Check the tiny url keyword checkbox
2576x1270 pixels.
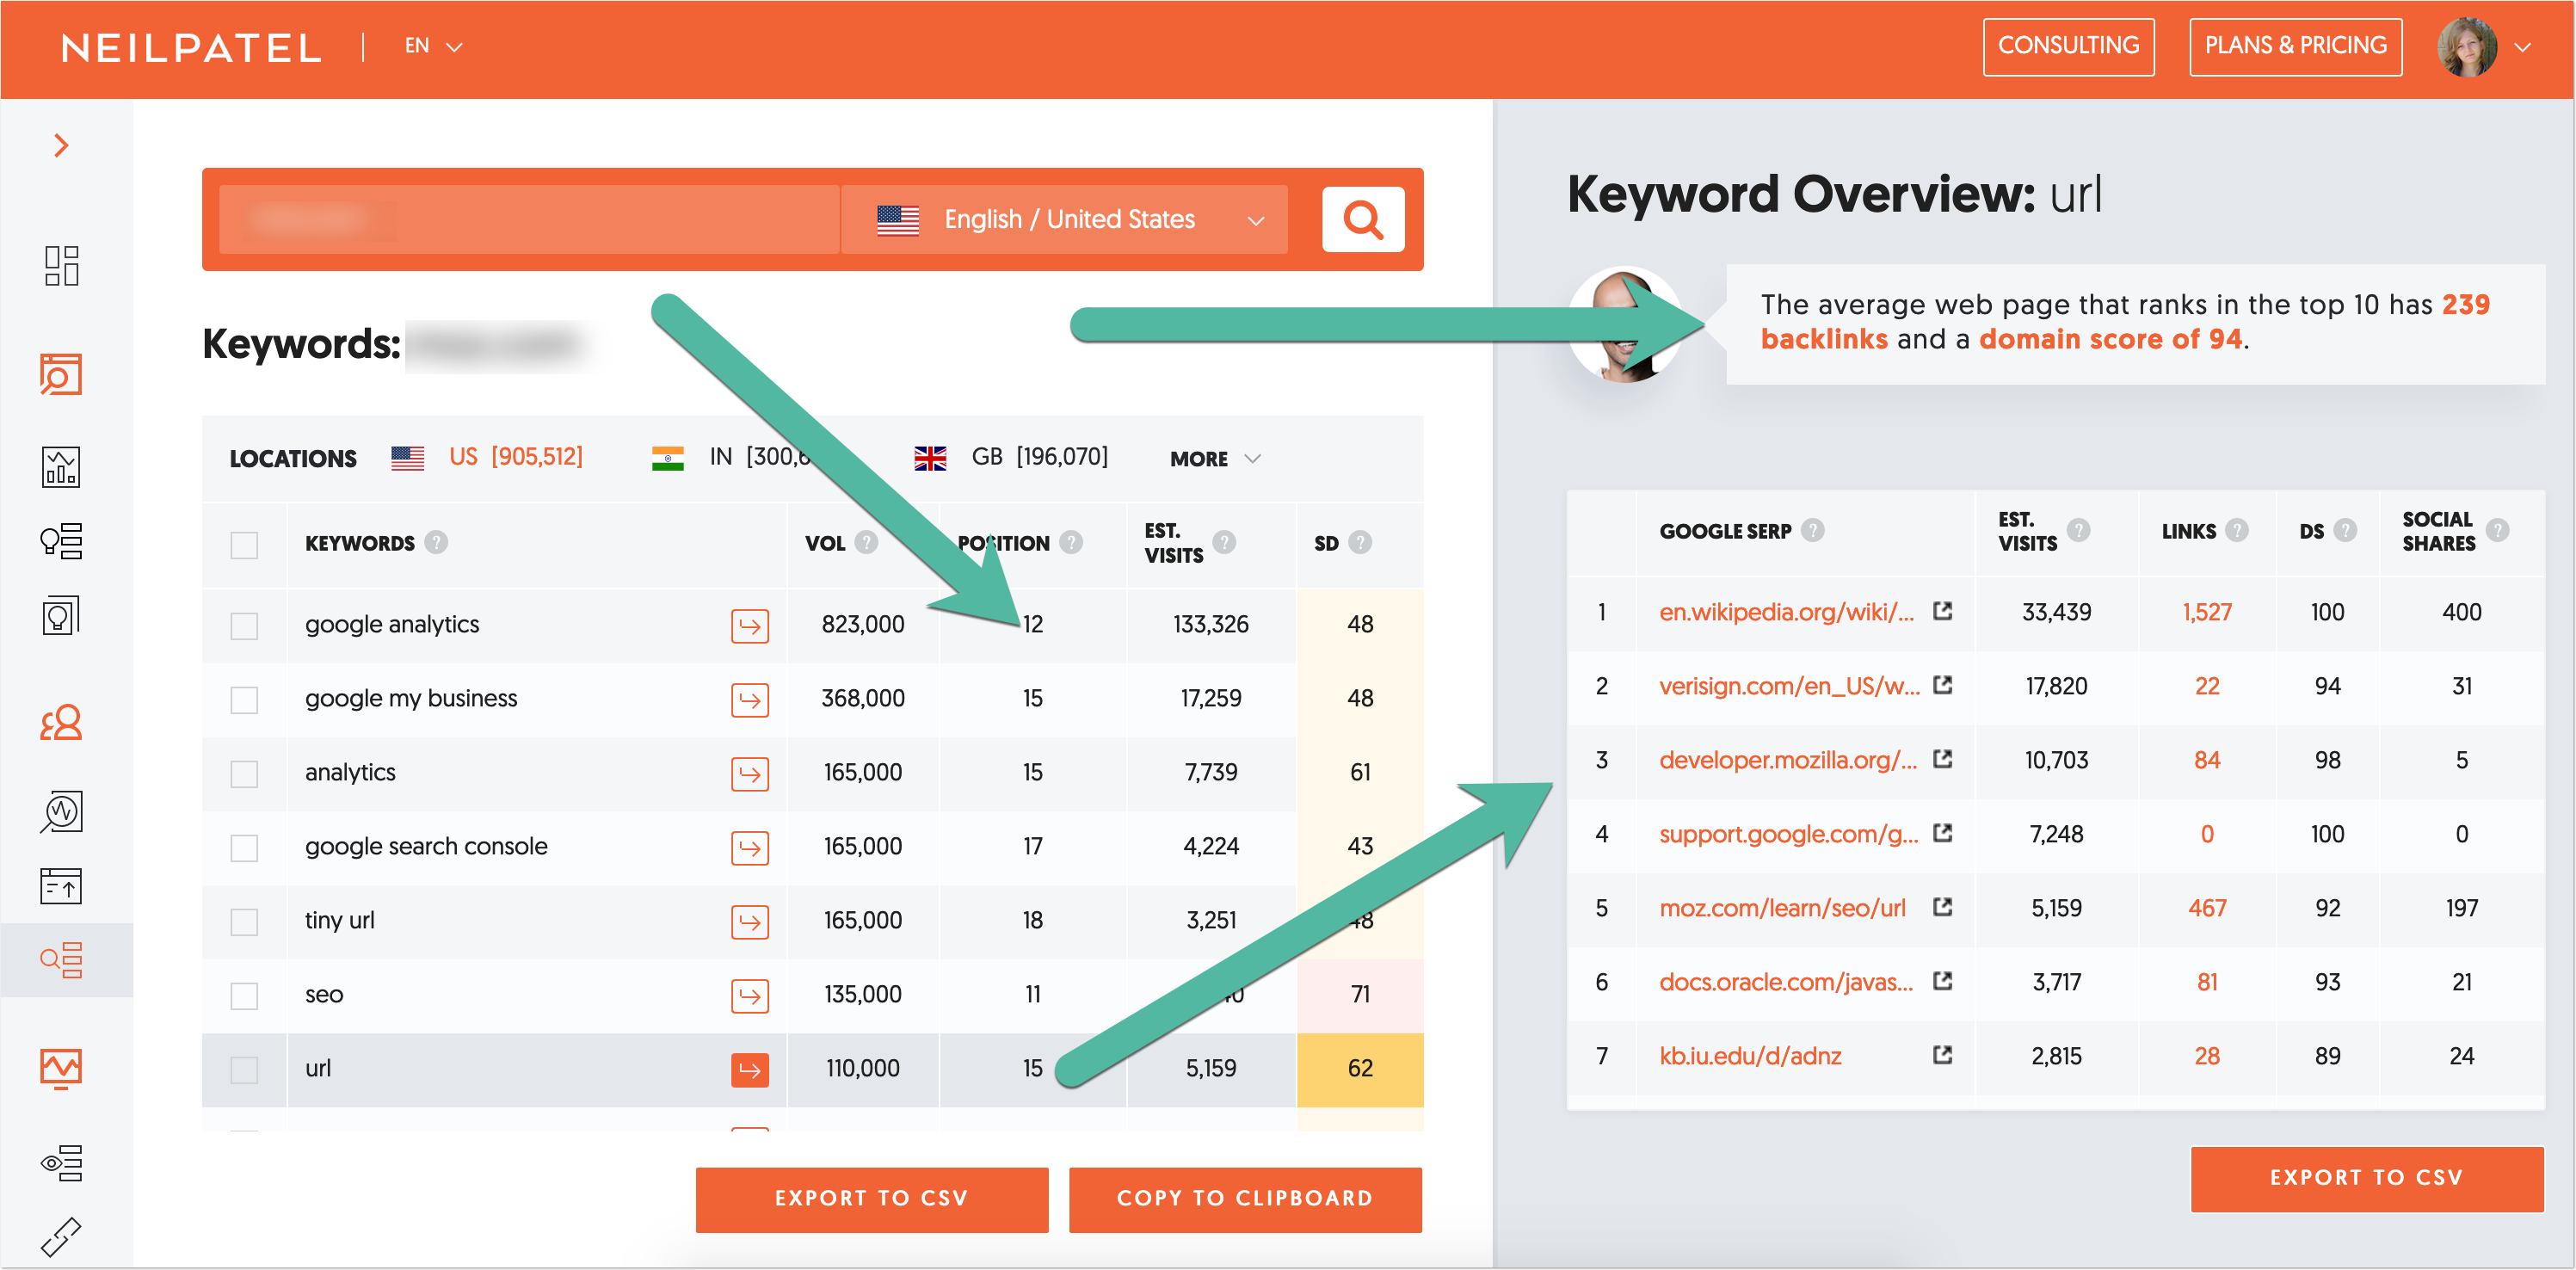tap(244, 922)
